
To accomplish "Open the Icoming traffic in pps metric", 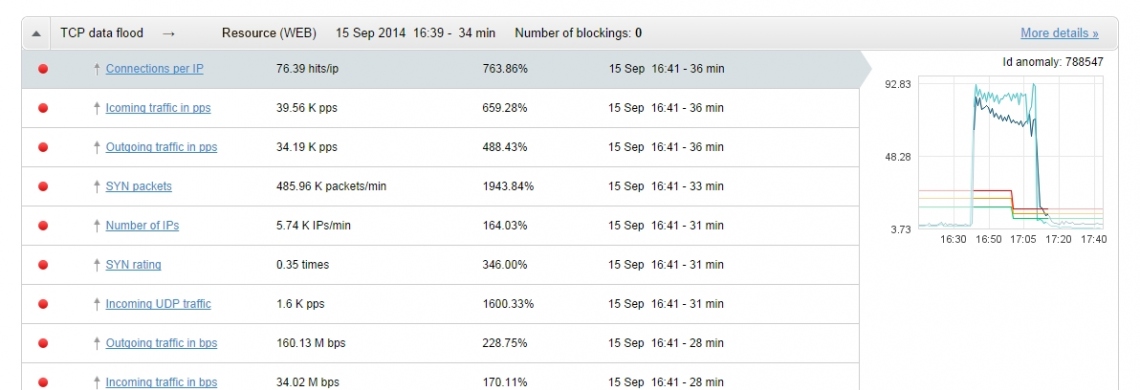I will pyautogui.click(x=158, y=108).
